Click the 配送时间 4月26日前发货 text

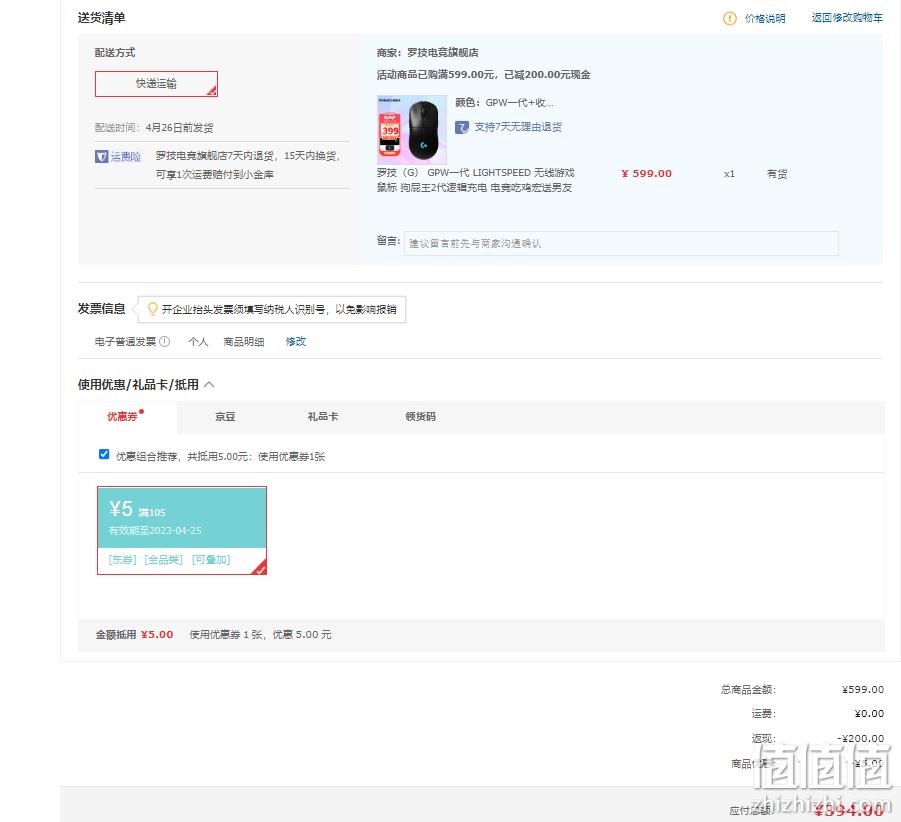[154, 128]
